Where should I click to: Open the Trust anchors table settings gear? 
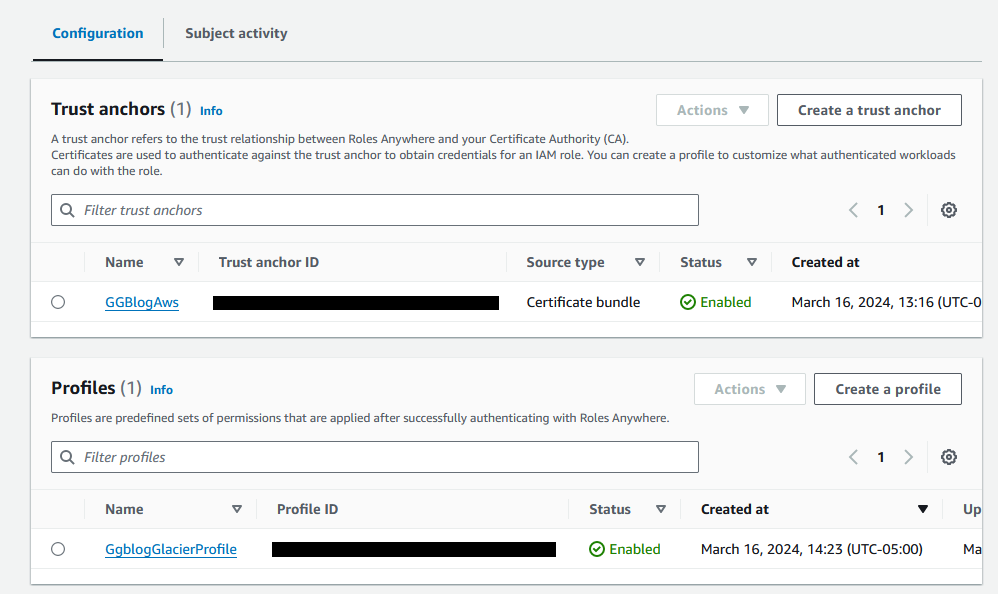click(x=948, y=210)
